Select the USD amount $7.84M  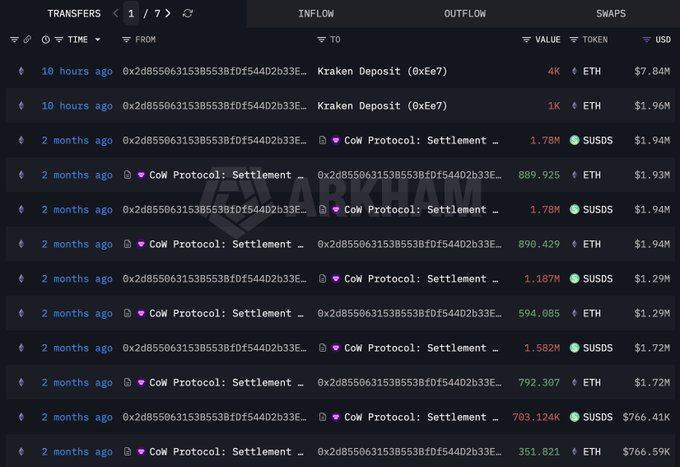[x=652, y=71]
